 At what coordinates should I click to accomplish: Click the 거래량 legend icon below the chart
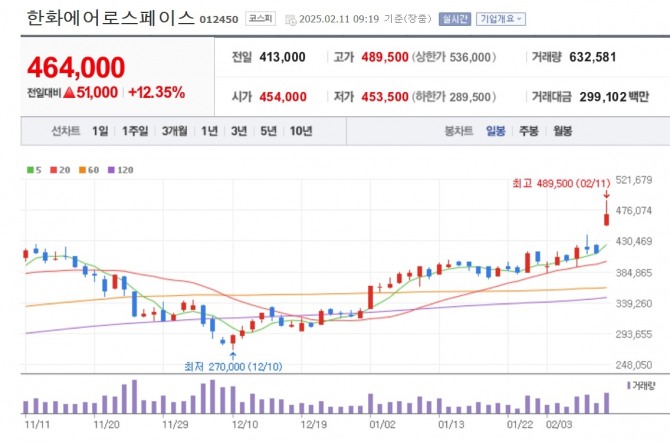point(629,385)
